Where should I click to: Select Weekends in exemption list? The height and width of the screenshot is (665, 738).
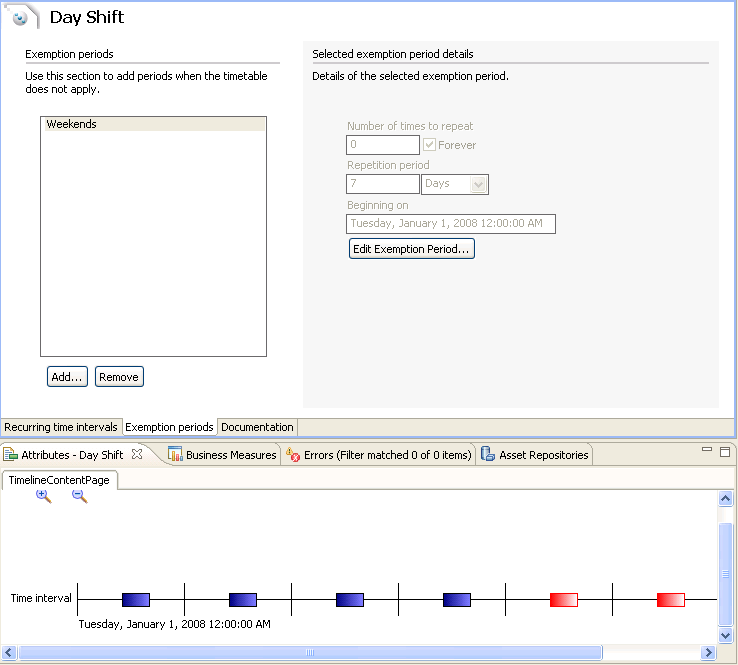[x=153, y=124]
